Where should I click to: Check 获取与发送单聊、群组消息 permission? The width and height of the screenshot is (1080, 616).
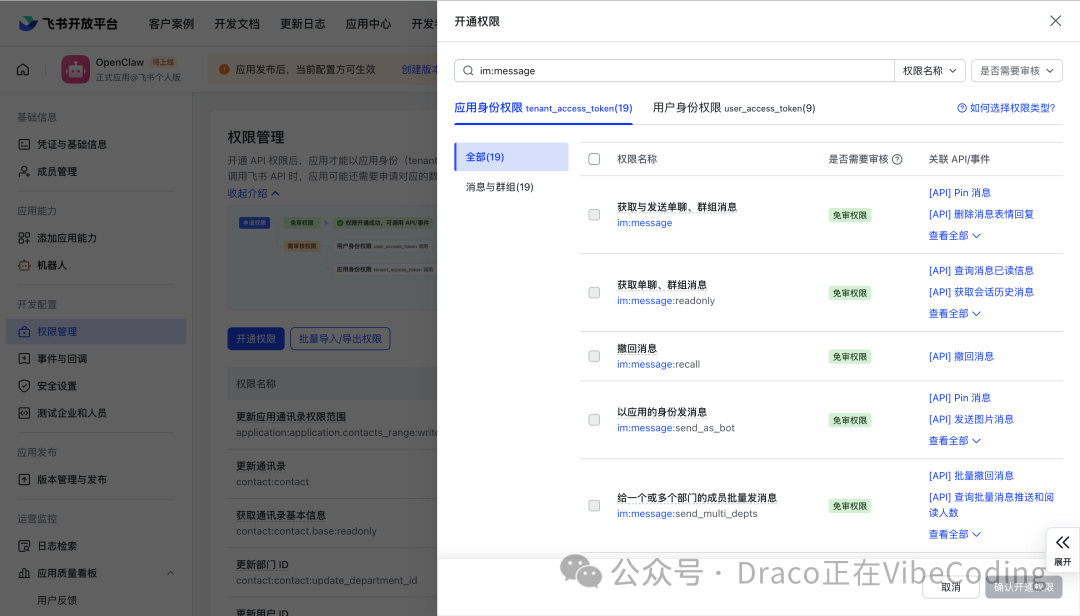pos(594,214)
